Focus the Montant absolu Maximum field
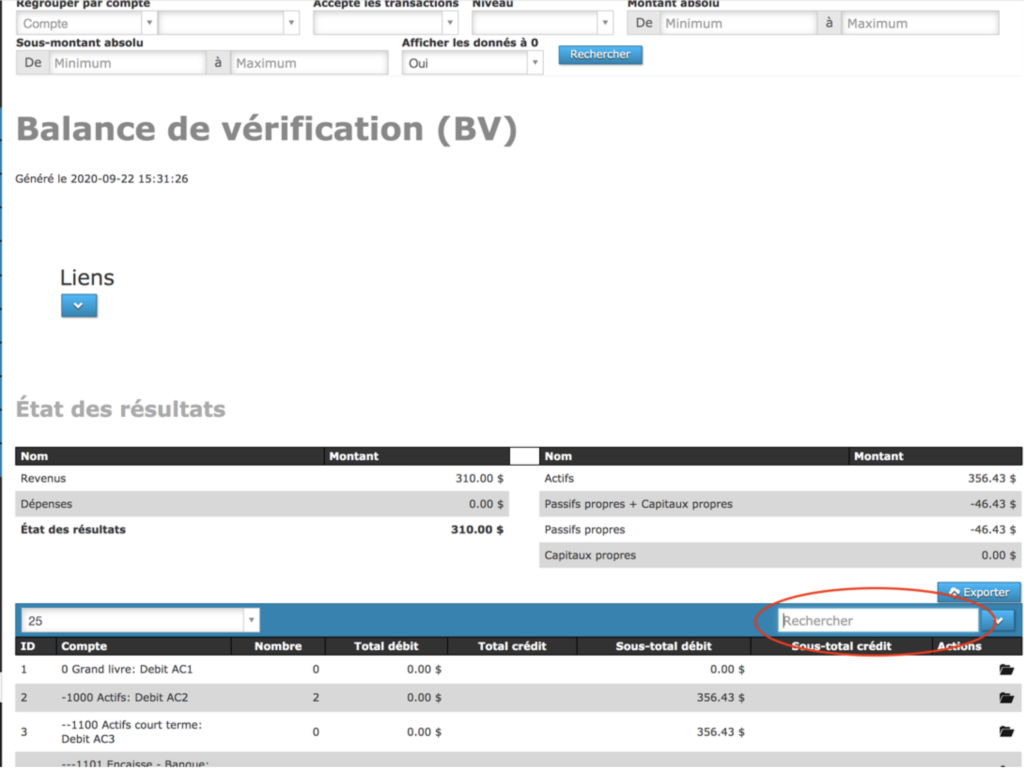 (x=919, y=23)
